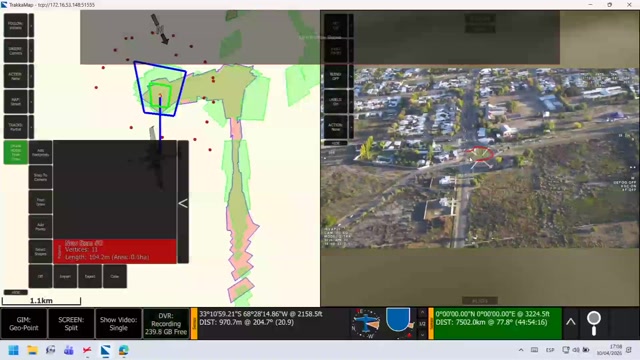Click the FOLLOW button in map sidebar
Viewport: 640px width, 360px height.
[x=16, y=25]
